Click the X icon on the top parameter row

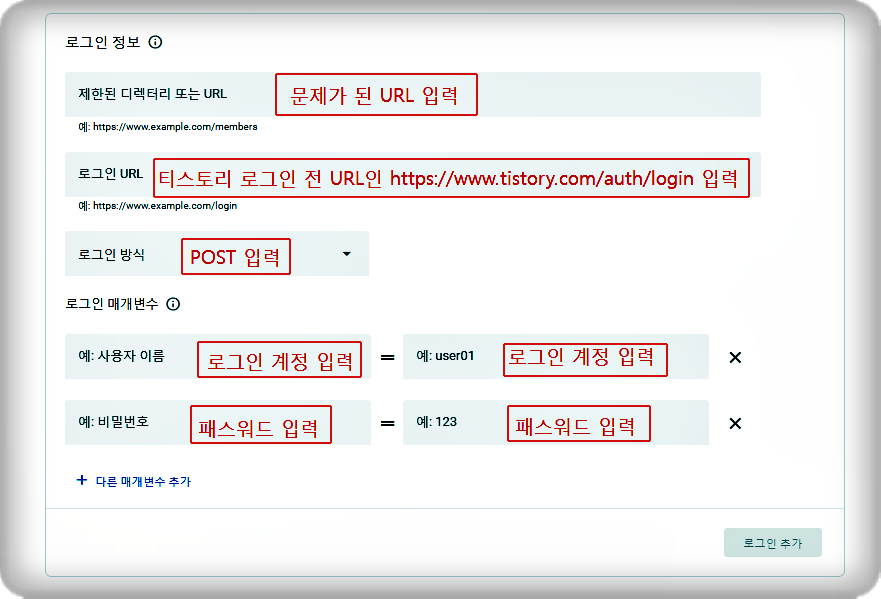pos(735,357)
